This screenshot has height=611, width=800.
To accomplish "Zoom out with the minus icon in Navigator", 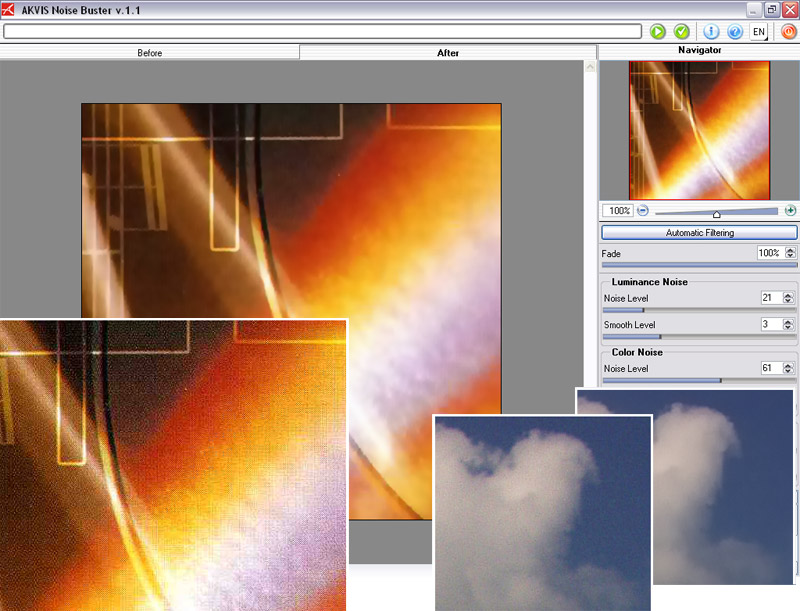I will (x=643, y=210).
